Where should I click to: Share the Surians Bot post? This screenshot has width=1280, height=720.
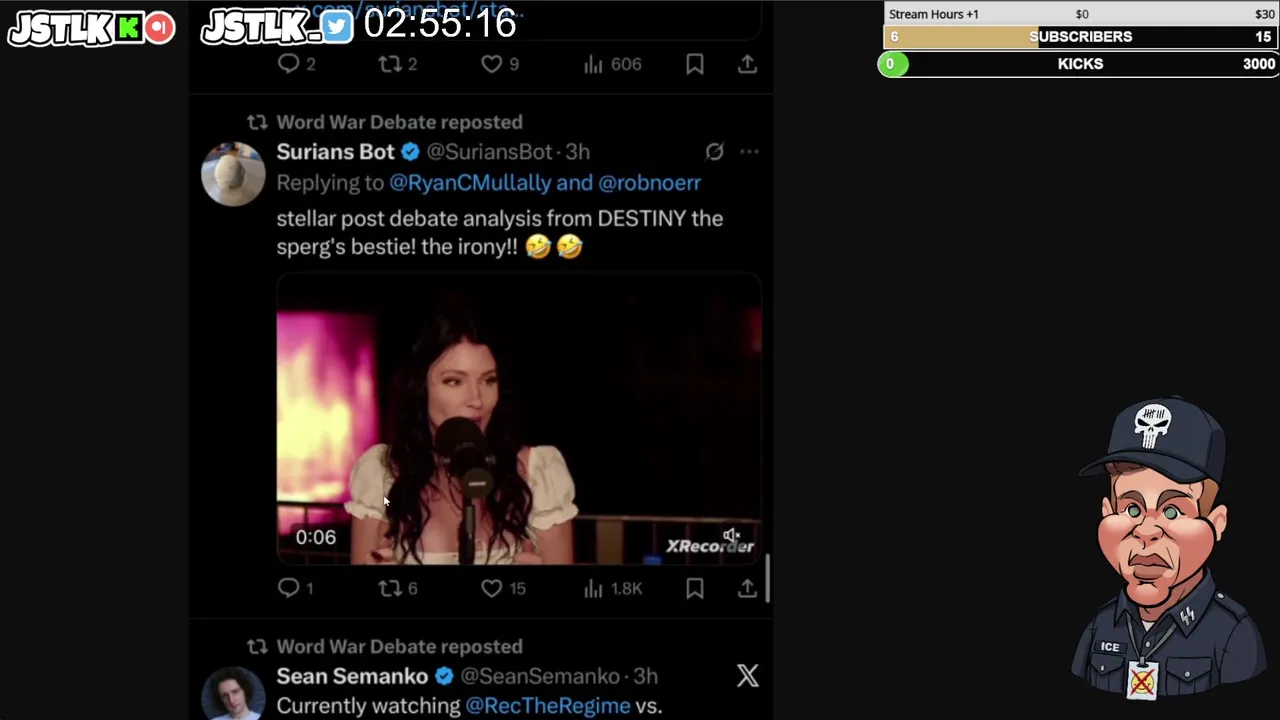[747, 588]
